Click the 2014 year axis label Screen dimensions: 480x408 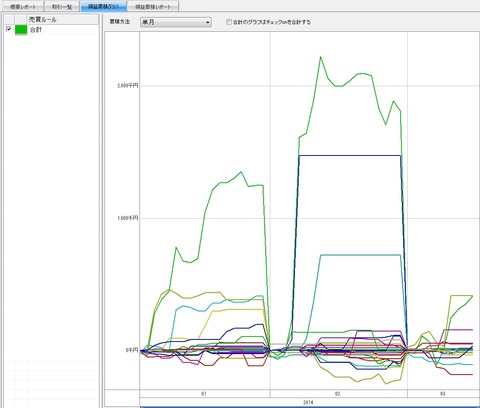pyautogui.click(x=308, y=402)
